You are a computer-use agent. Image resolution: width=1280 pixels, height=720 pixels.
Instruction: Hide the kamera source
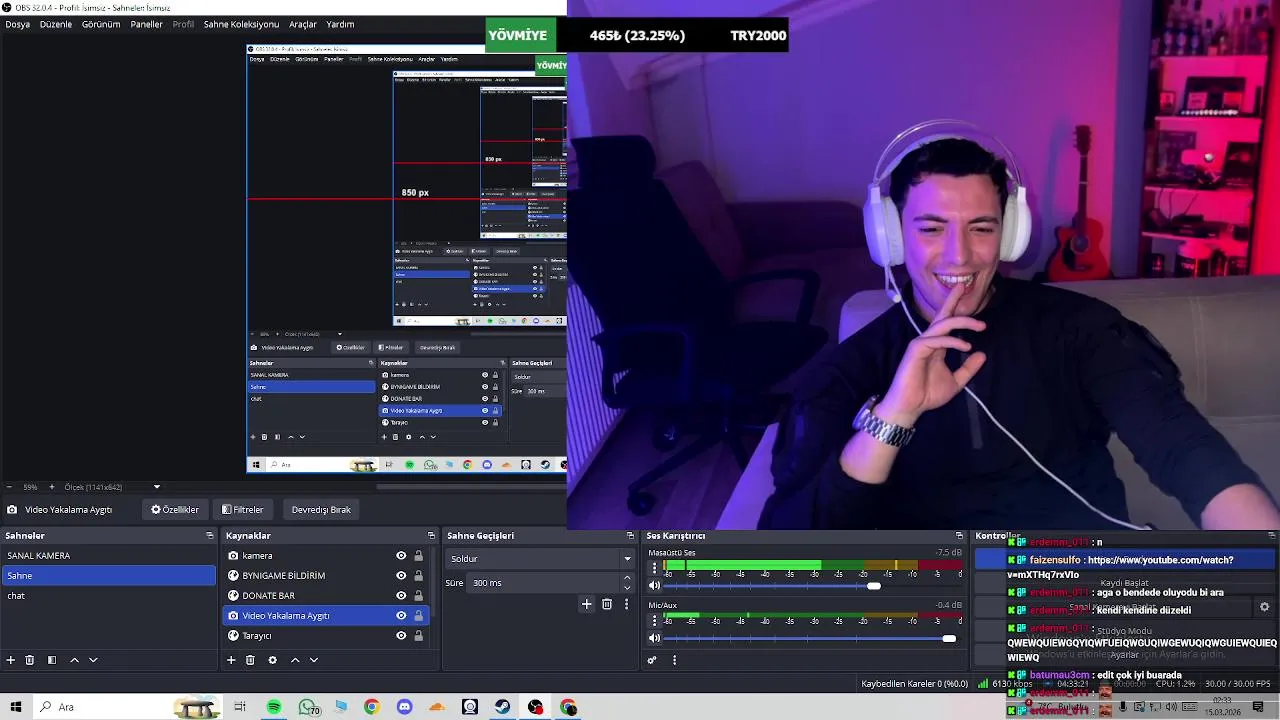401,556
